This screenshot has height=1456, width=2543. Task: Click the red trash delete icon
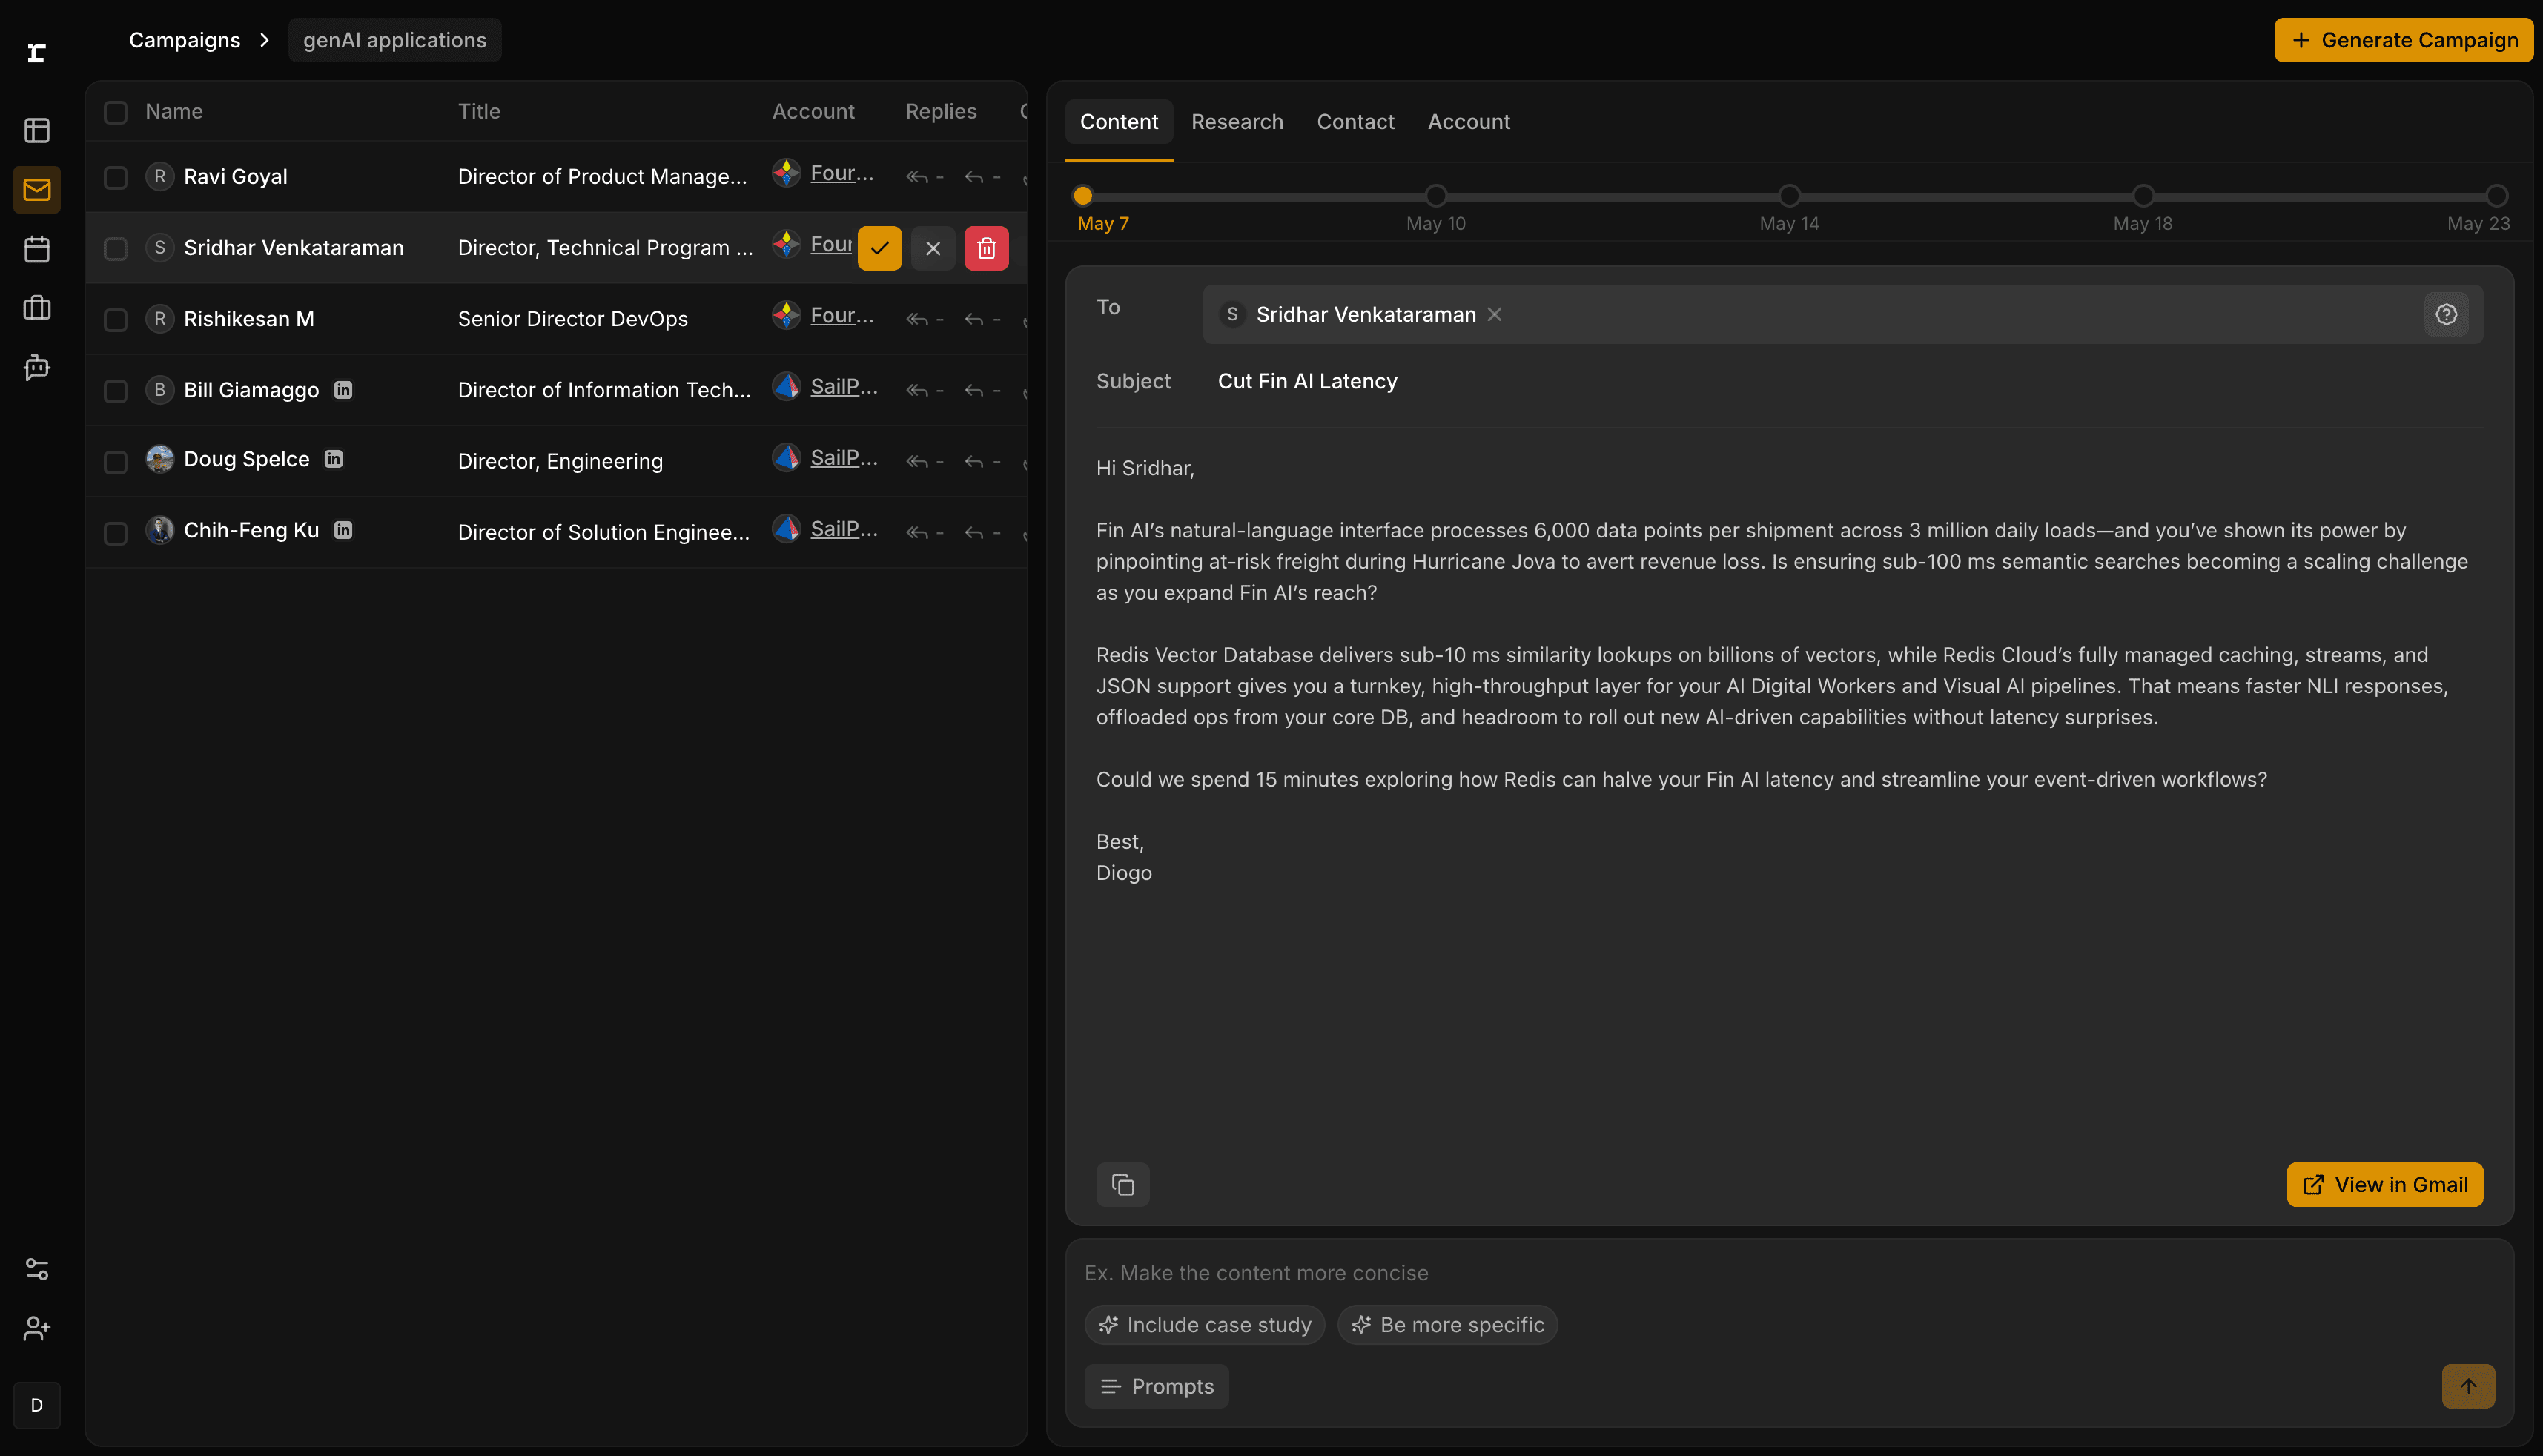[986, 248]
